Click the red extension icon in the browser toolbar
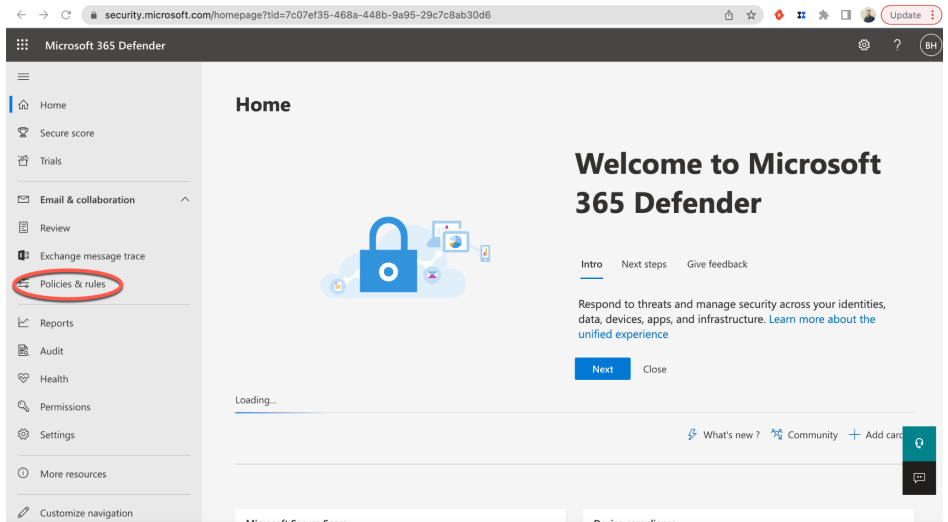The width and height of the screenshot is (948, 522). pyautogui.click(x=779, y=15)
